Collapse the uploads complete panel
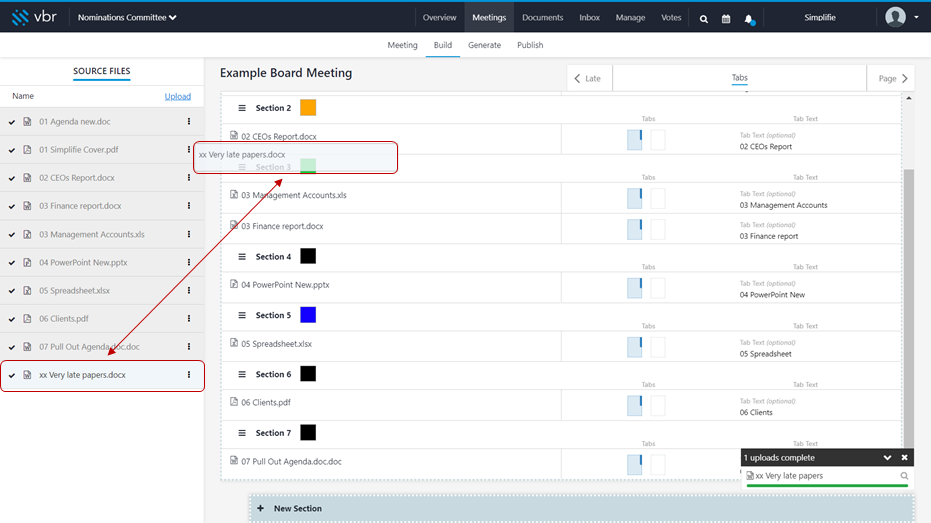 point(887,458)
